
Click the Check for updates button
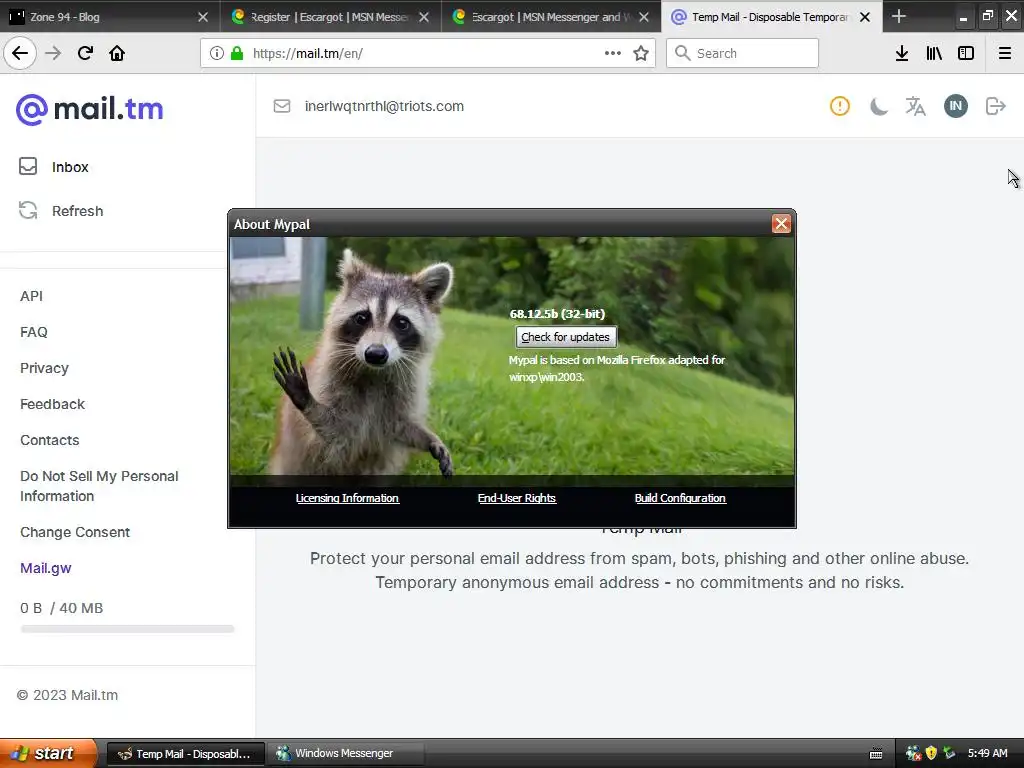click(x=566, y=337)
